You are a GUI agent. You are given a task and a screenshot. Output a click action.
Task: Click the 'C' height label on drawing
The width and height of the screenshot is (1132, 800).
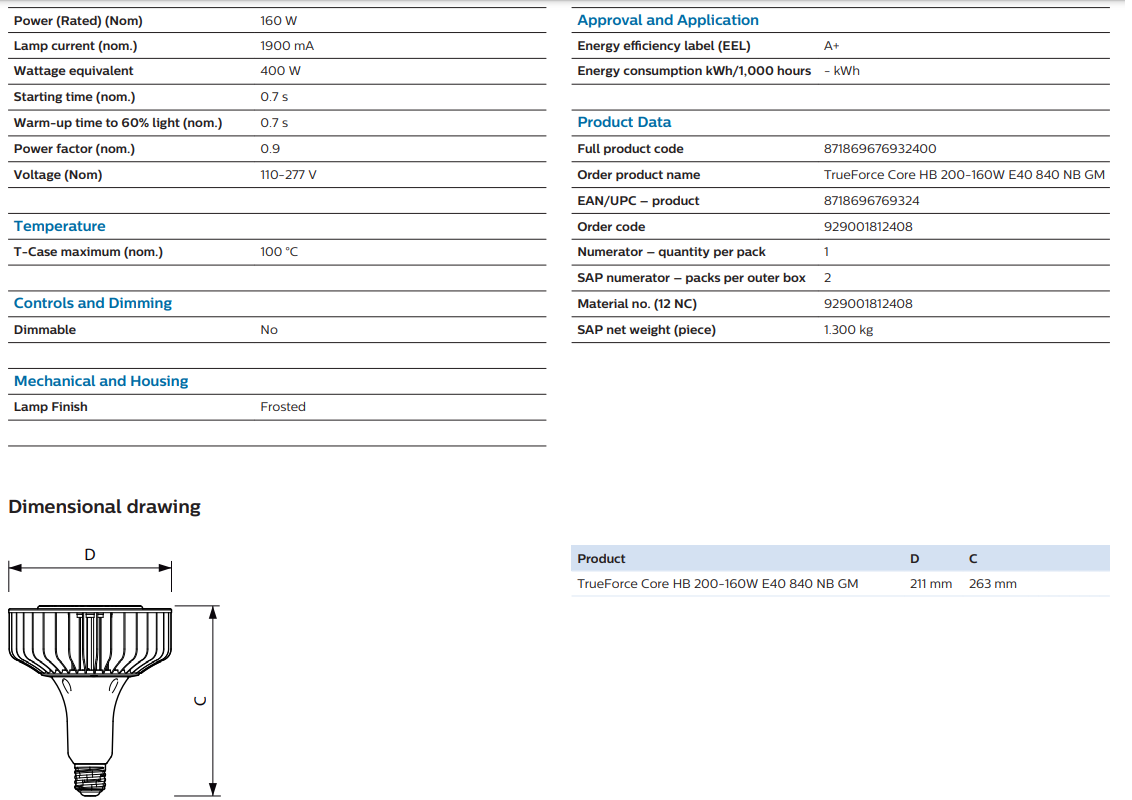(201, 700)
